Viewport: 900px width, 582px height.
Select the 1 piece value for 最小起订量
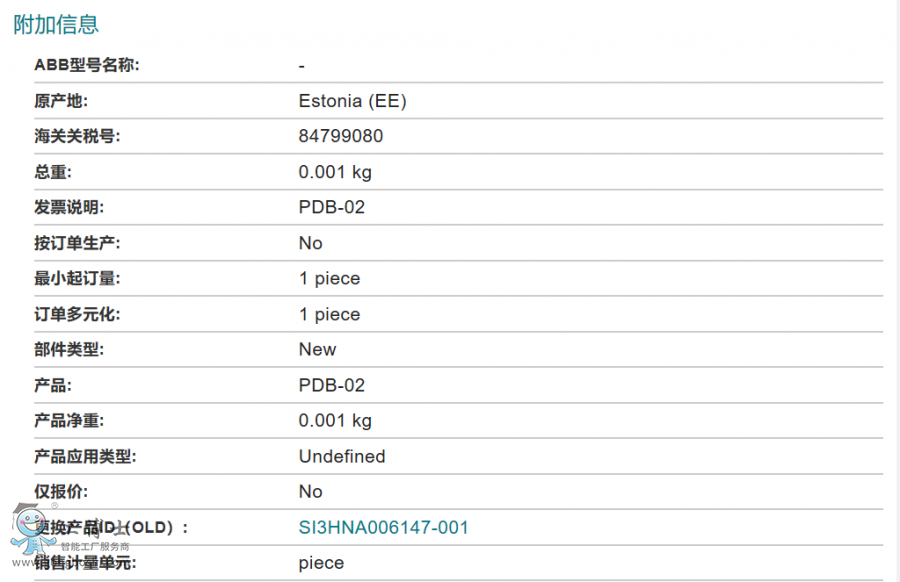tap(329, 279)
